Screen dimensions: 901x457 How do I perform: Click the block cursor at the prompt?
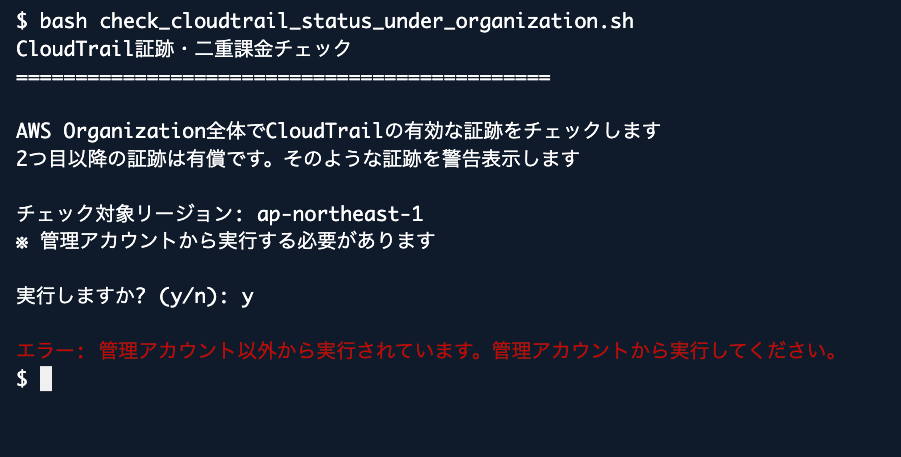tap(45, 379)
